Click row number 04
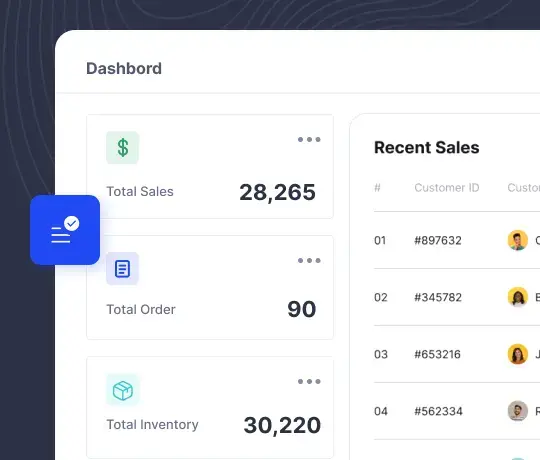The width and height of the screenshot is (540, 460). tap(381, 411)
